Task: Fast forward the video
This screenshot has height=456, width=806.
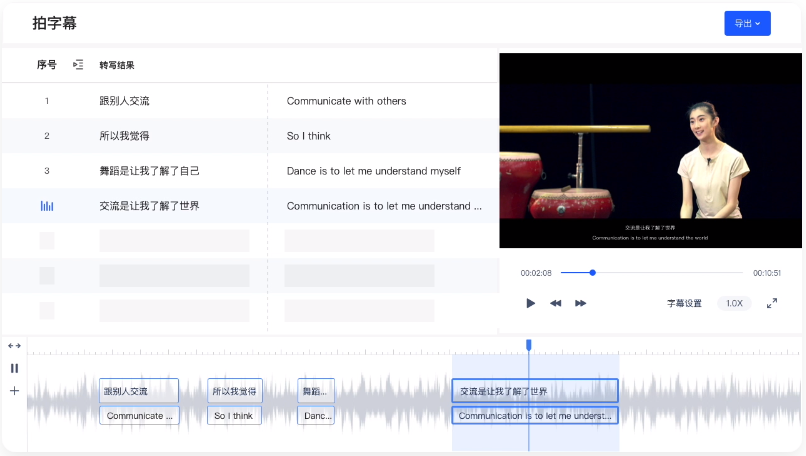Action: click(580, 303)
